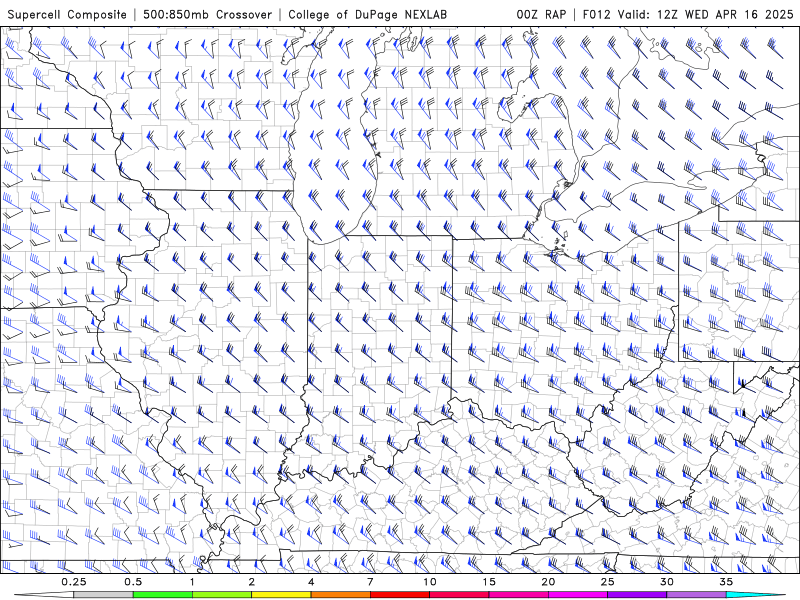This screenshot has width=800, height=600.
Task: Pick the purple color bar segment after 25
Action: click(x=637, y=595)
